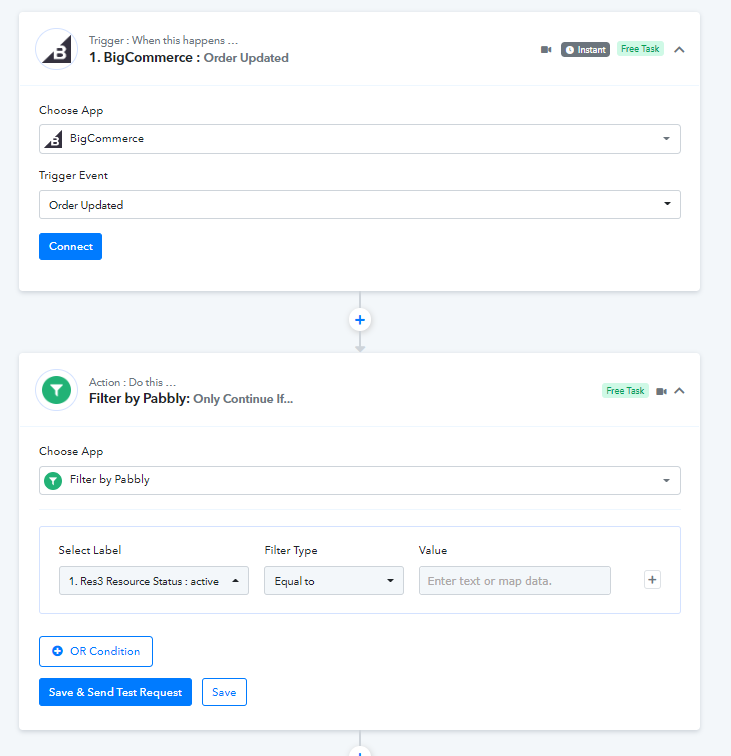Click Free Task badge in Filter step
This screenshot has width=731, height=756.
coord(625,391)
